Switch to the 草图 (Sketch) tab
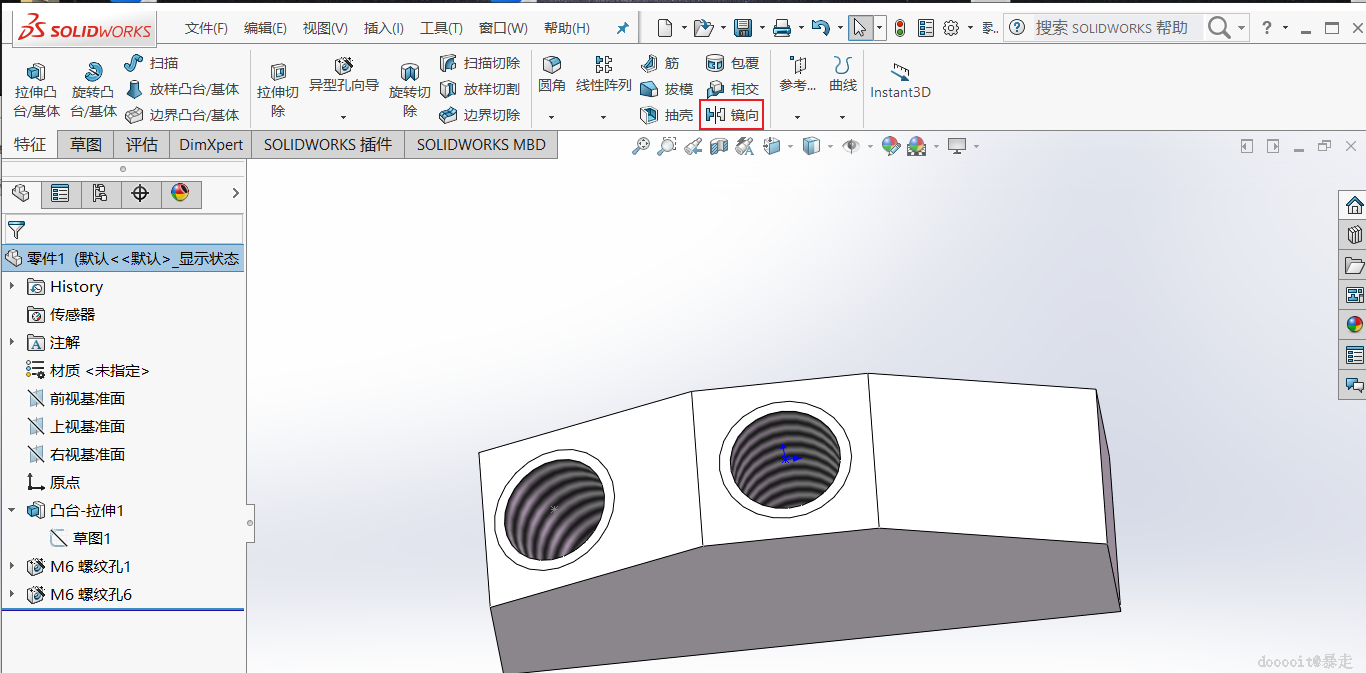This screenshot has height=673, width=1366. [86, 144]
